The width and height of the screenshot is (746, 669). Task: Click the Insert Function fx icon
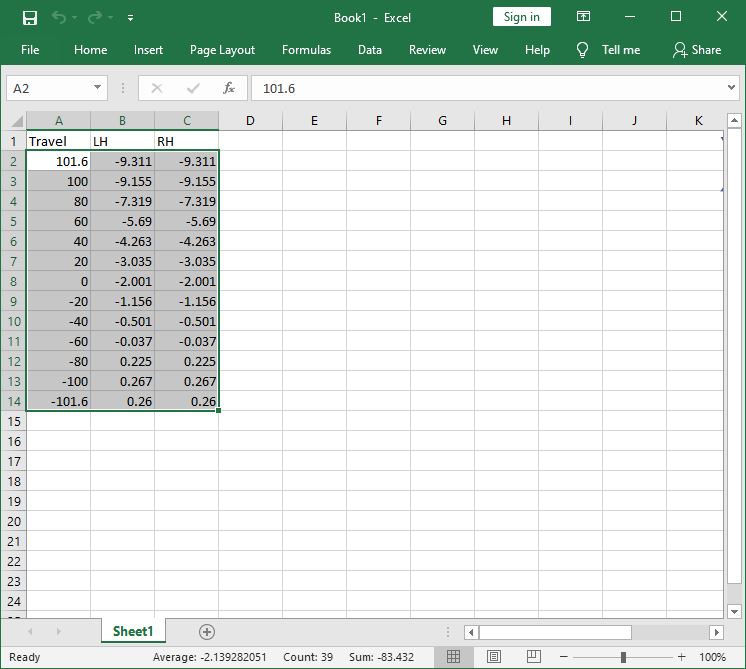(229, 88)
